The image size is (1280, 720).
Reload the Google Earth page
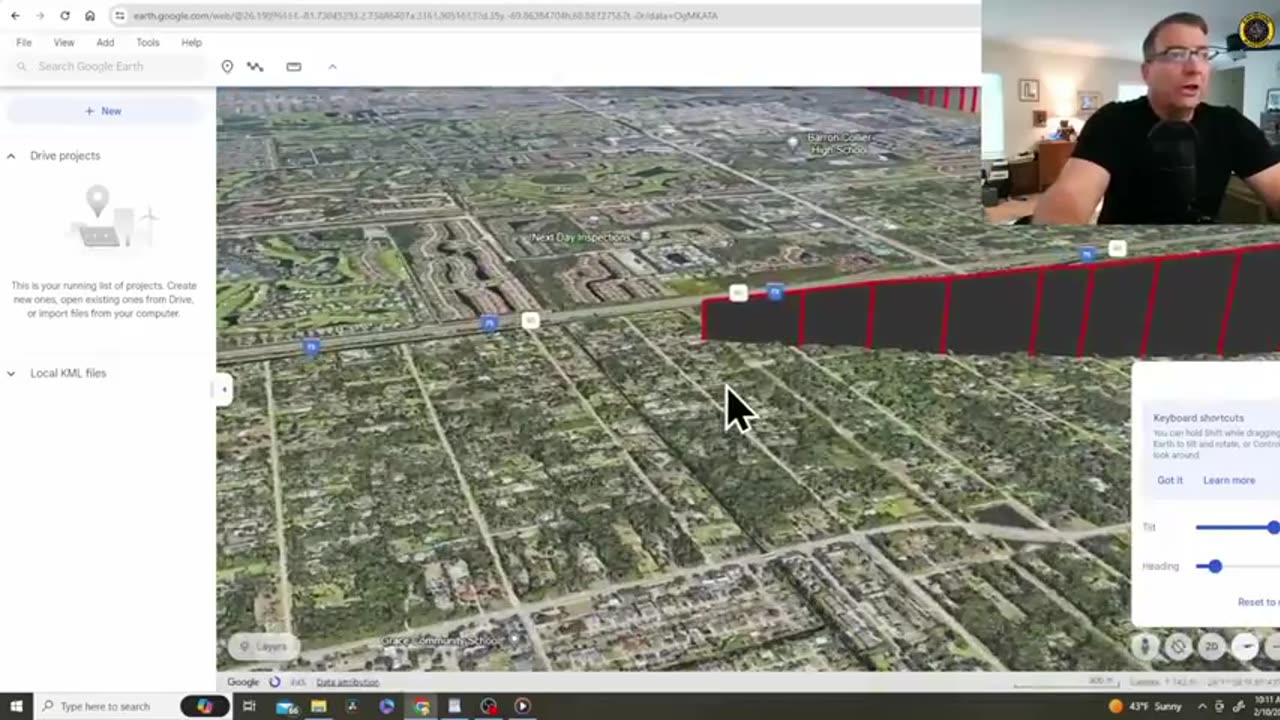tap(65, 16)
